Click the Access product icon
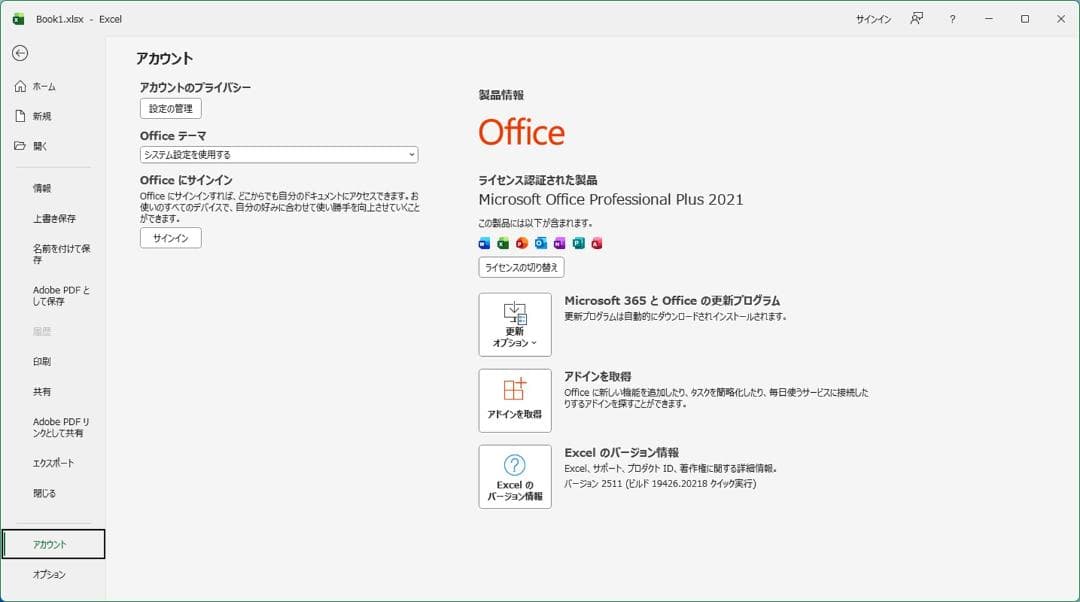1080x602 pixels. click(x=596, y=243)
